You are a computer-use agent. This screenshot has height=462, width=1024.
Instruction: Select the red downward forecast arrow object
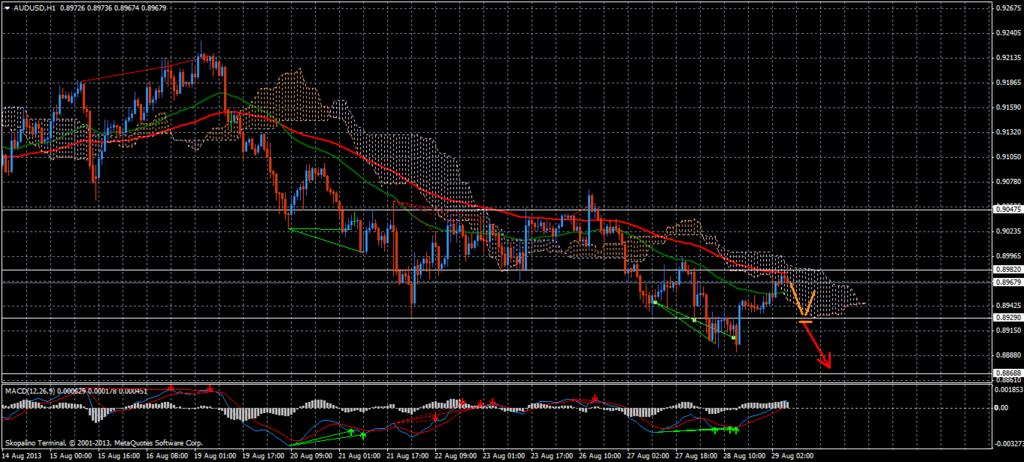[x=816, y=345]
